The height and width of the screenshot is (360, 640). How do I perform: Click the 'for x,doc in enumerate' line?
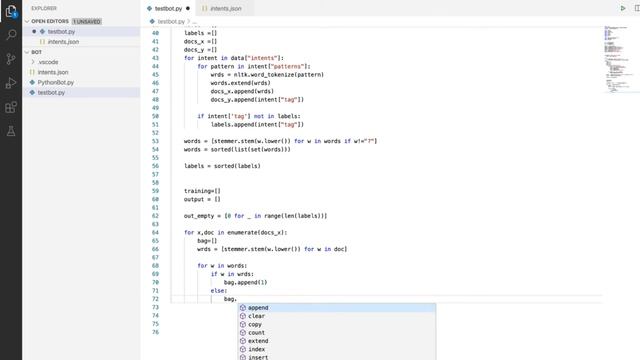pyautogui.click(x=236, y=232)
